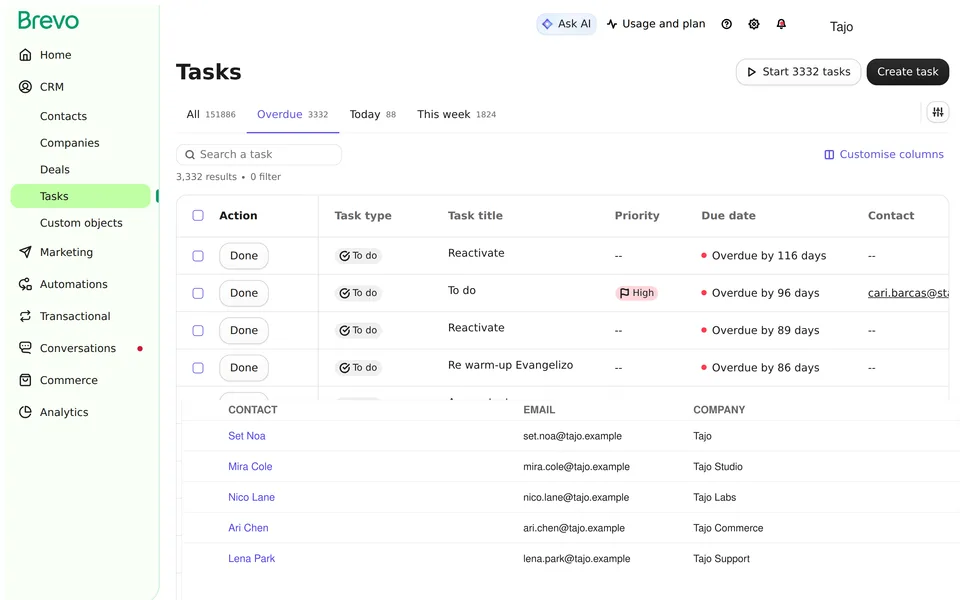
Task: Click the To do task title
Action: pos(462,290)
